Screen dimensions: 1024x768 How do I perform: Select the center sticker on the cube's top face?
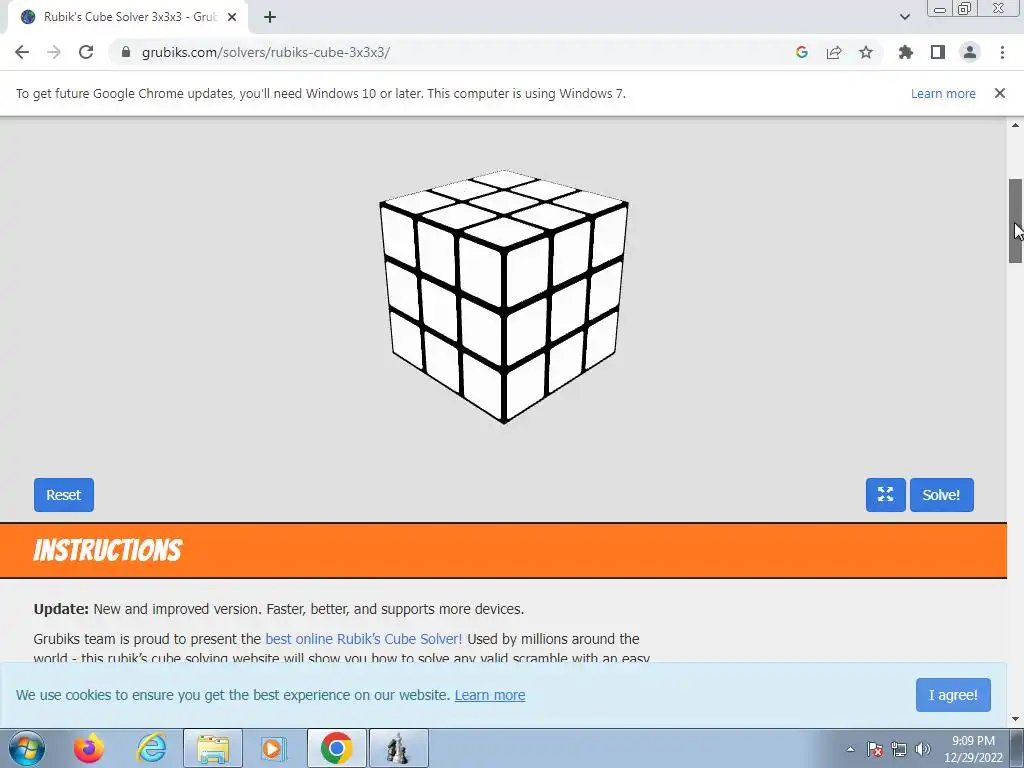point(504,202)
